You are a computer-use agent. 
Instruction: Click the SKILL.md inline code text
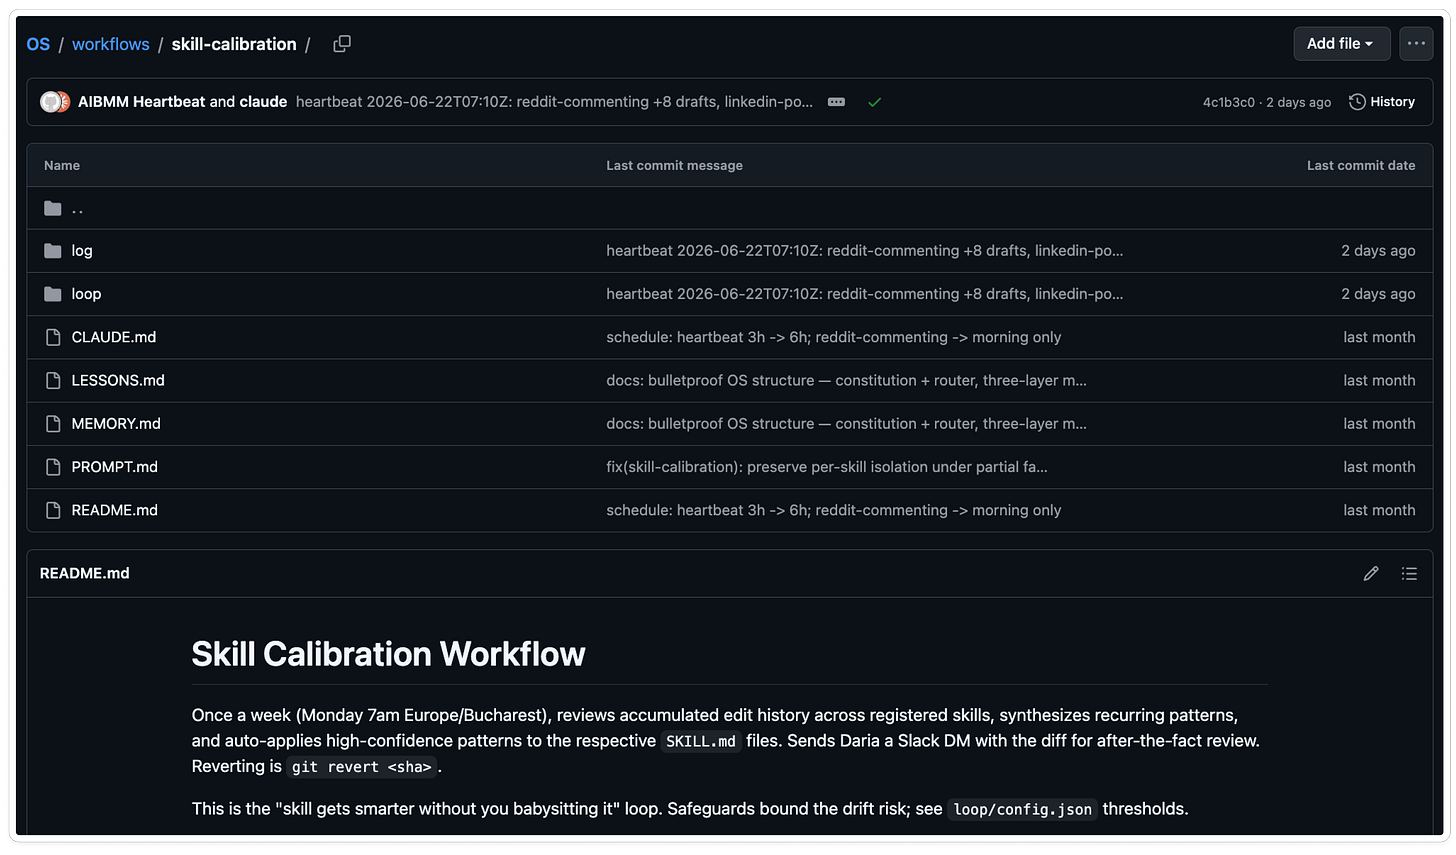coord(701,741)
